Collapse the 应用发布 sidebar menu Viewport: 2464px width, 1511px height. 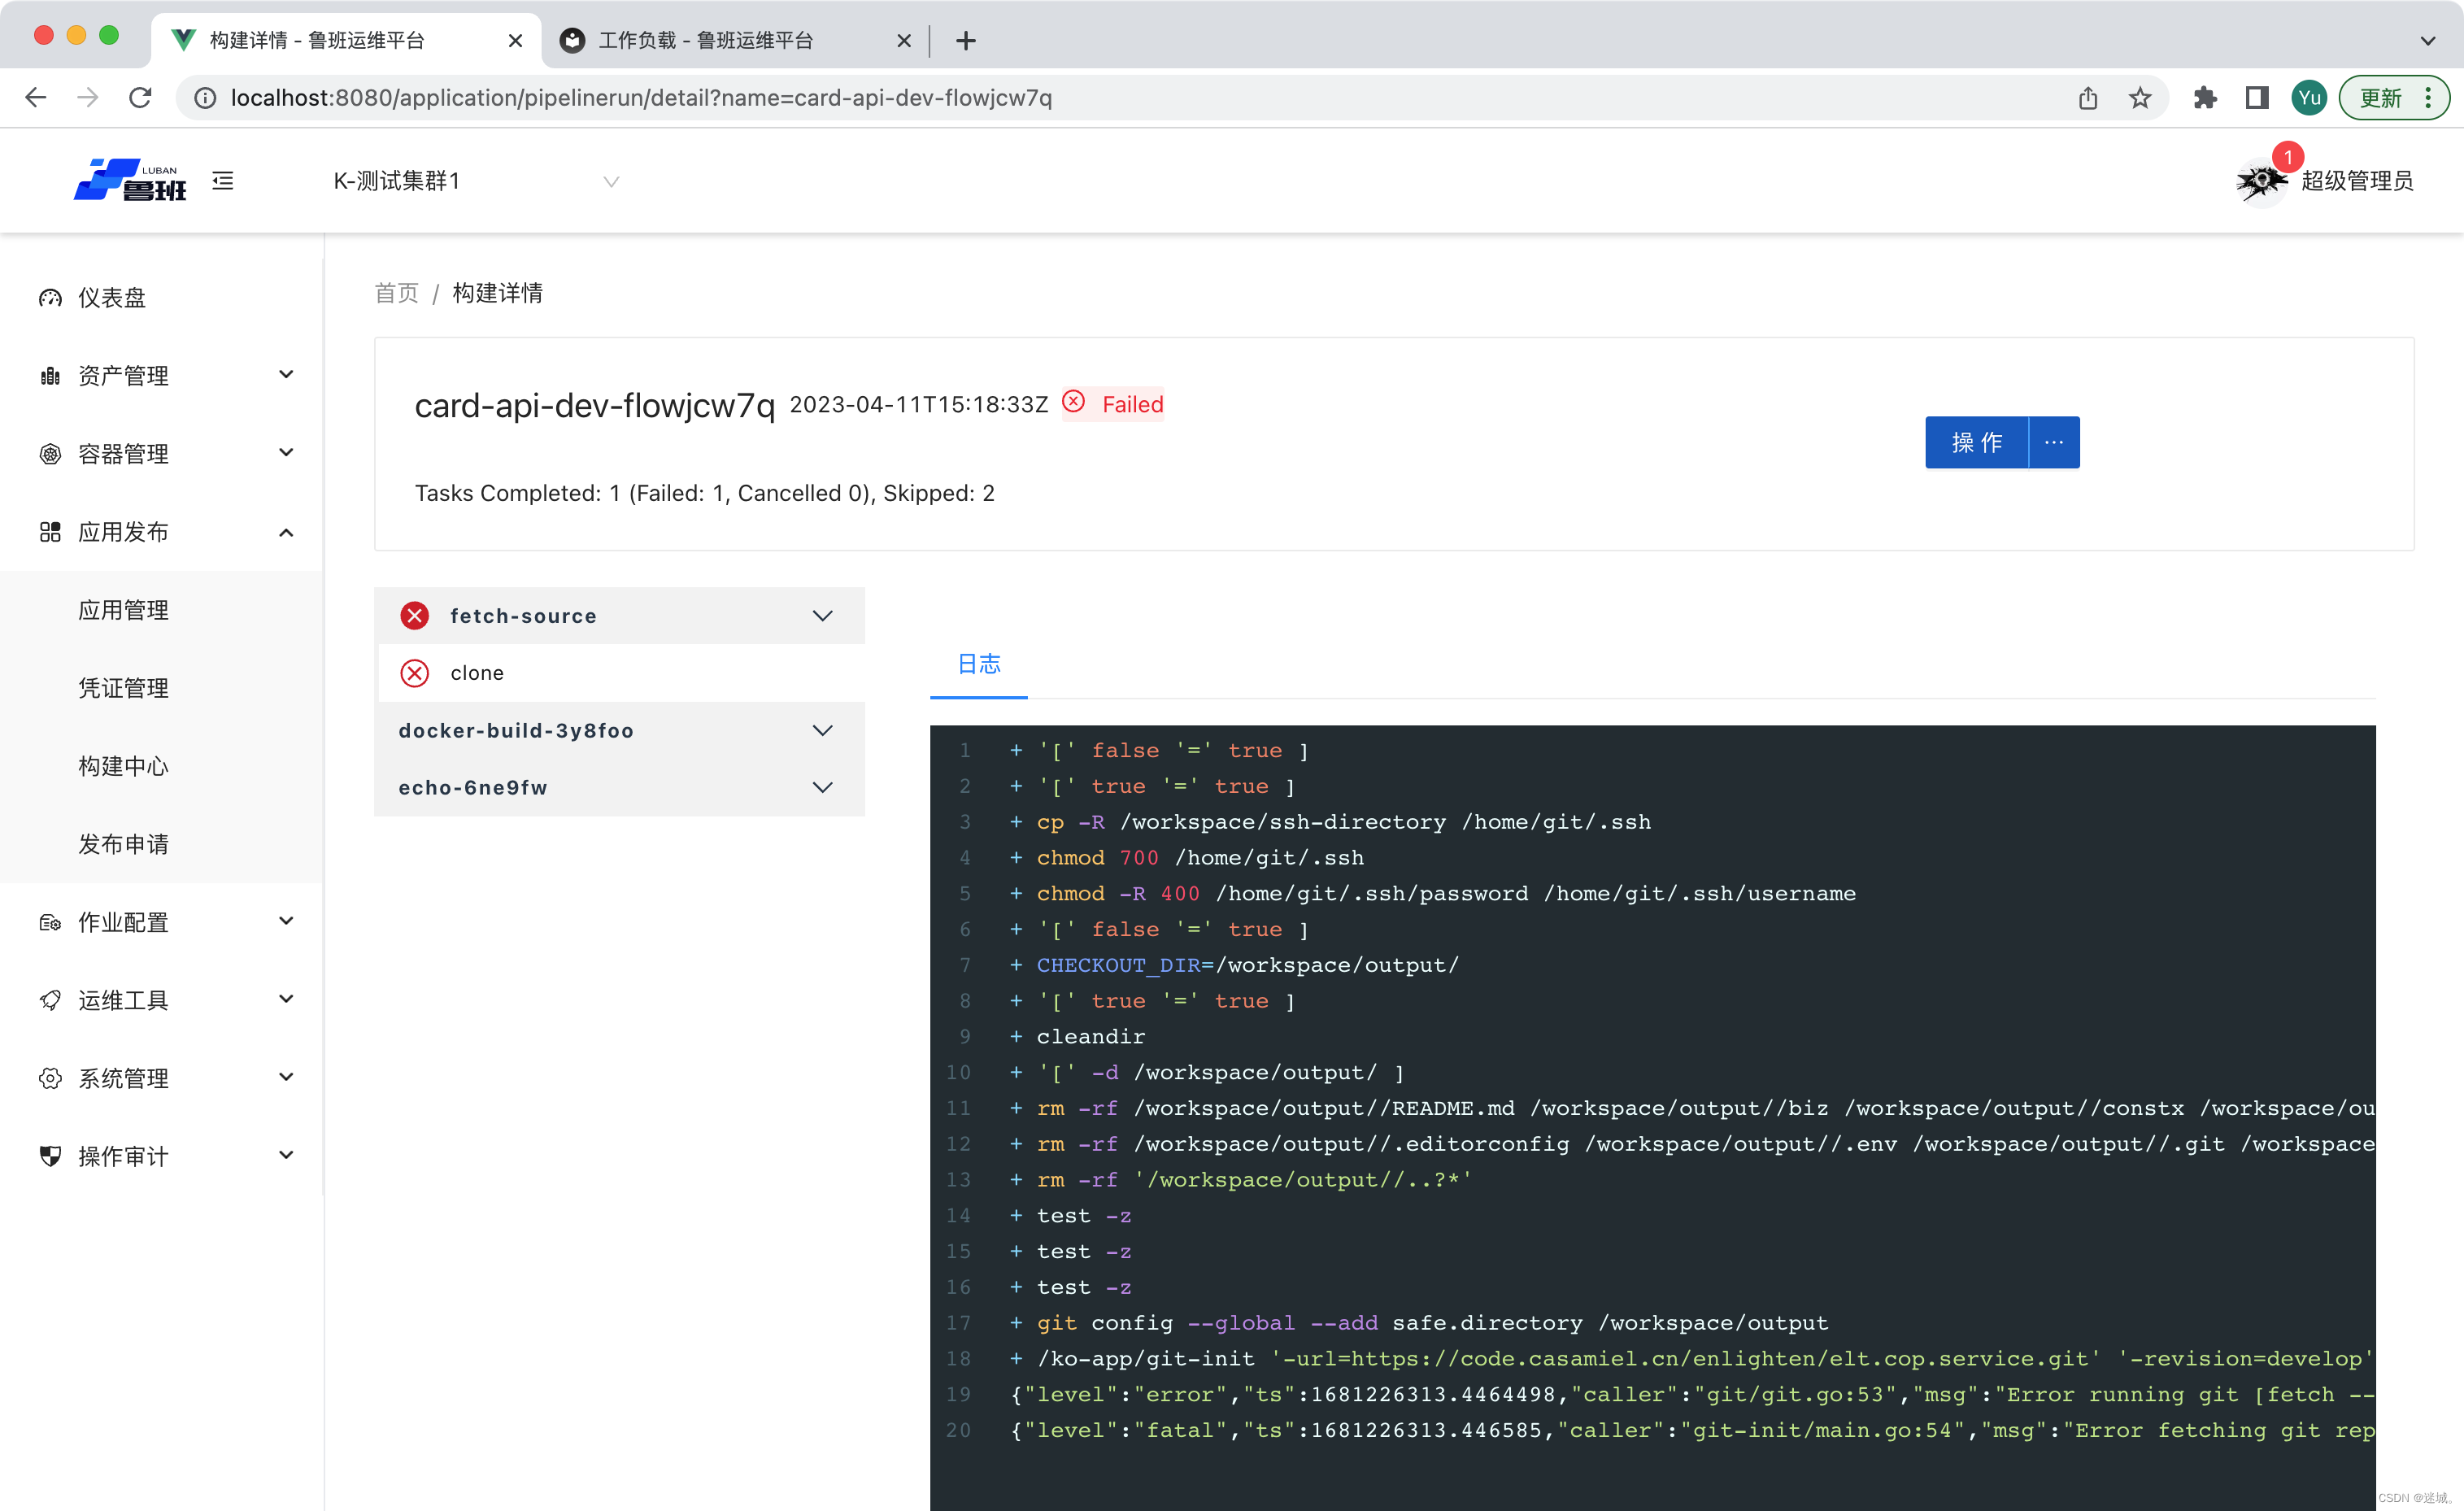tap(286, 532)
